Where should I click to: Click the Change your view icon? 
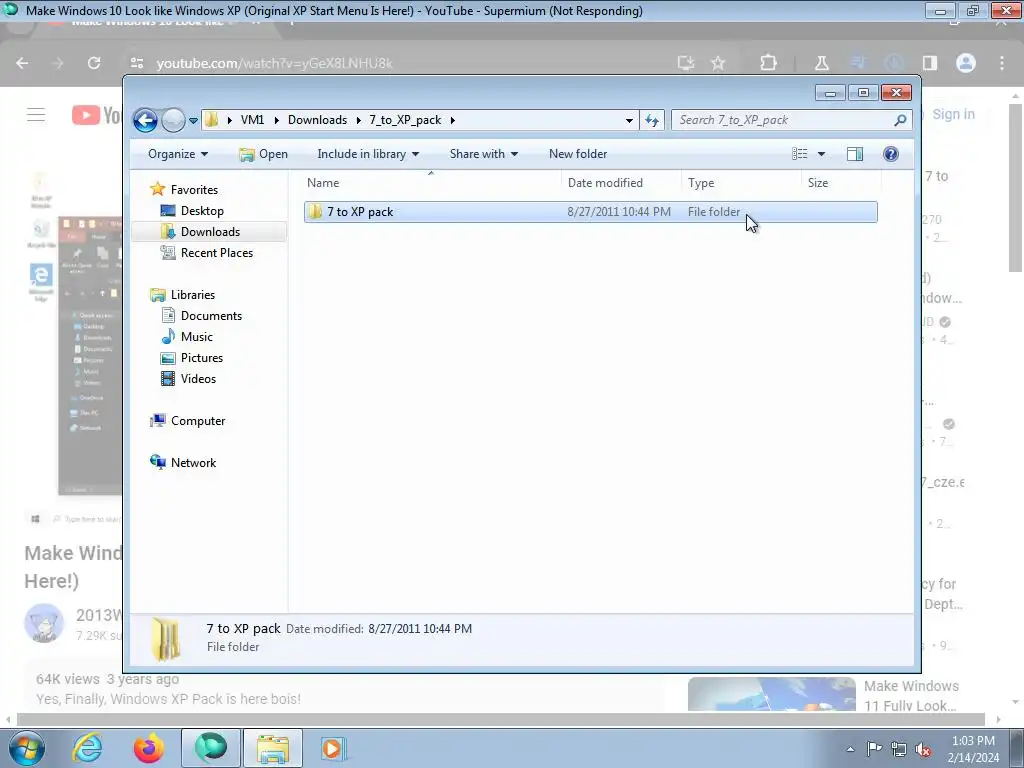tap(799, 154)
